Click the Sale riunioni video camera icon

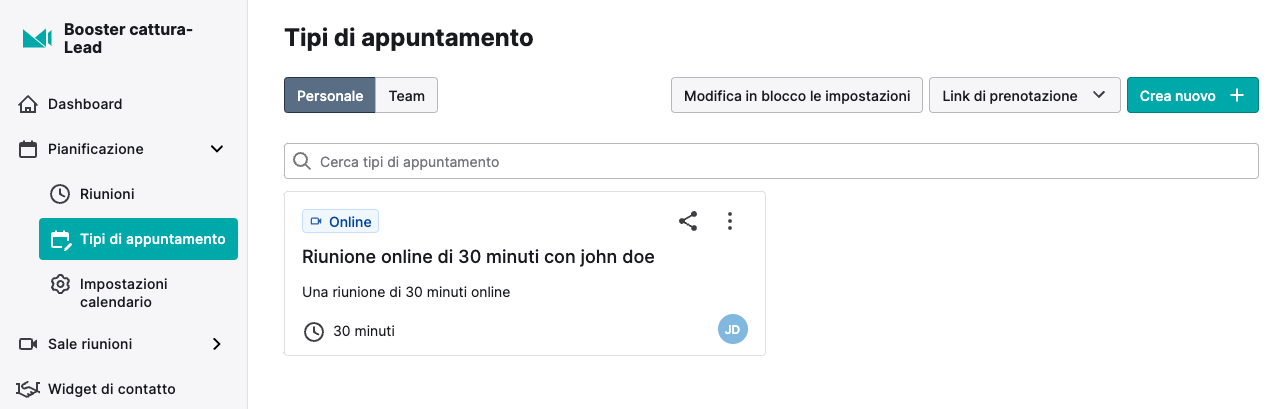coord(28,344)
